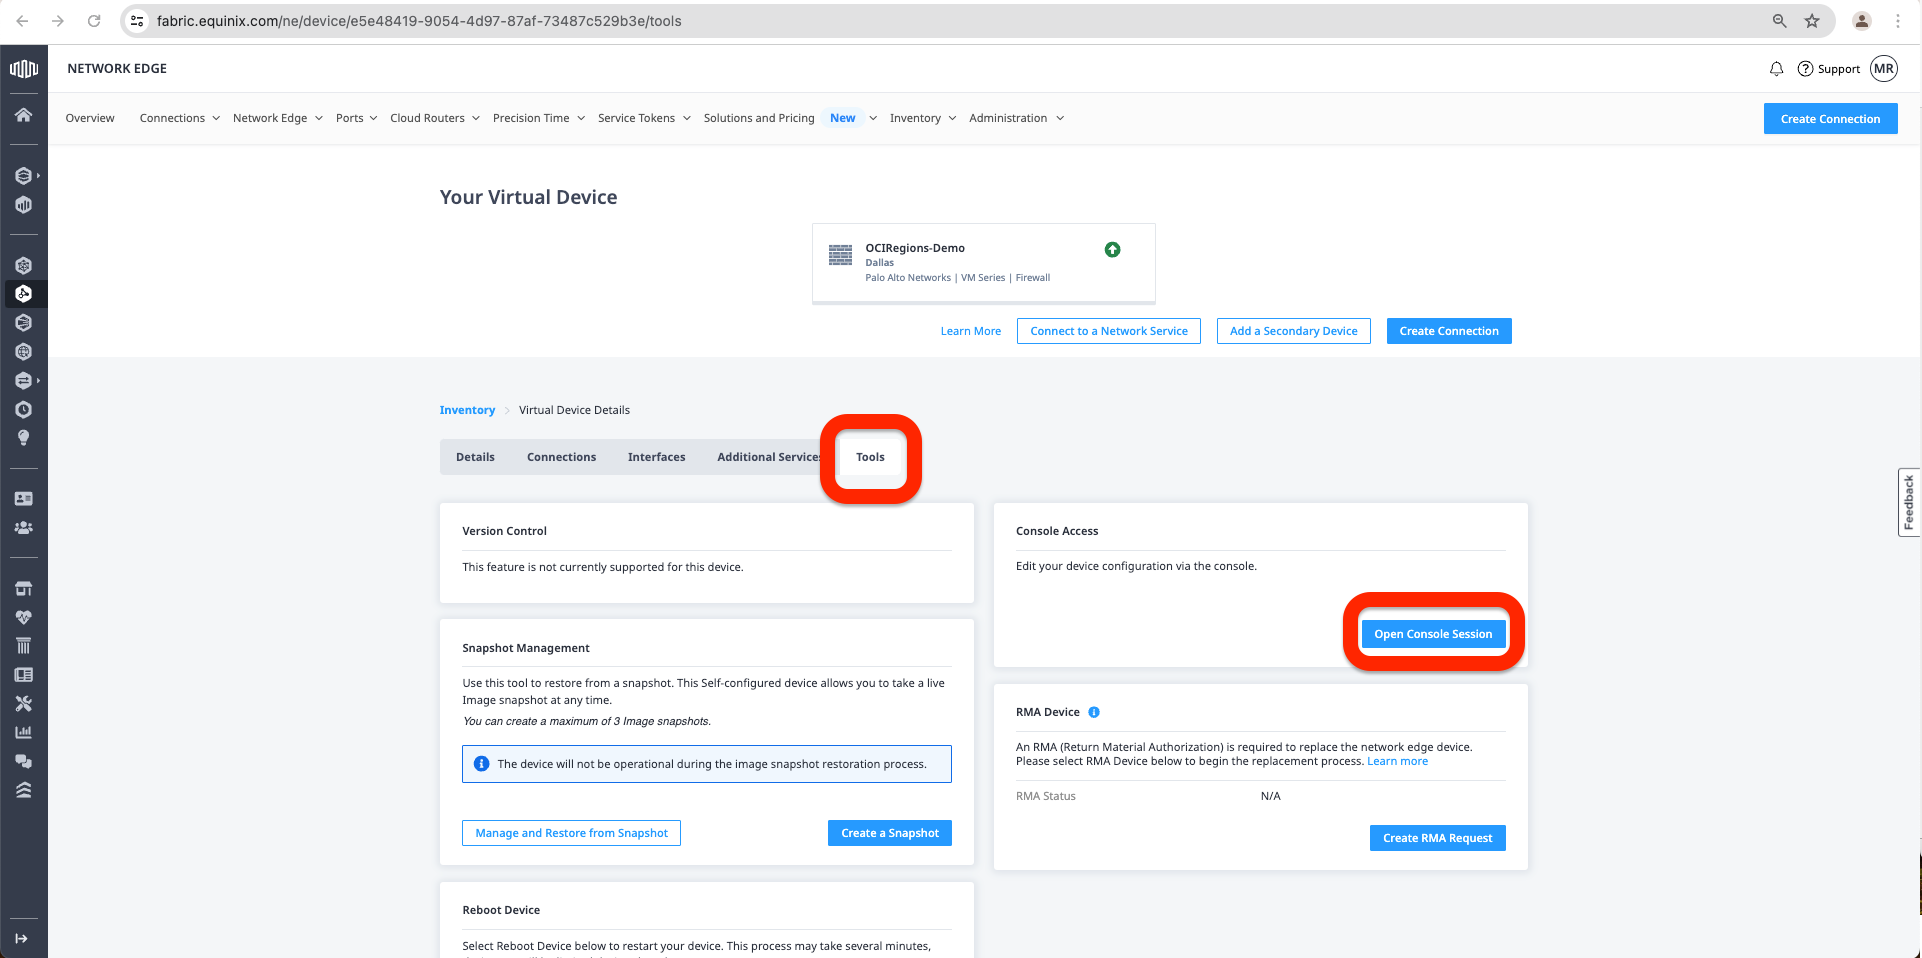Expand the Cloud Routers dropdown menu

435,118
